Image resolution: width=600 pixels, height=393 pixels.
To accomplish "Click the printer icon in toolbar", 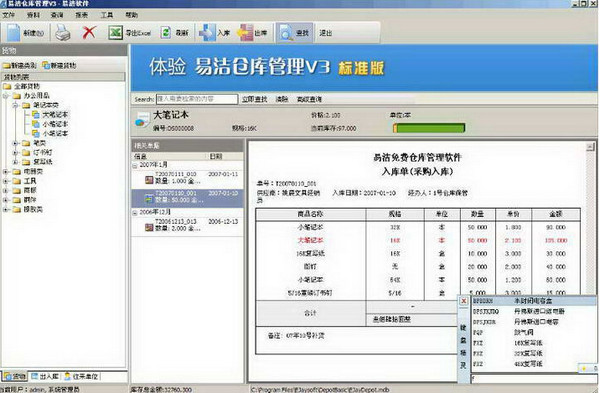I will click(63, 33).
